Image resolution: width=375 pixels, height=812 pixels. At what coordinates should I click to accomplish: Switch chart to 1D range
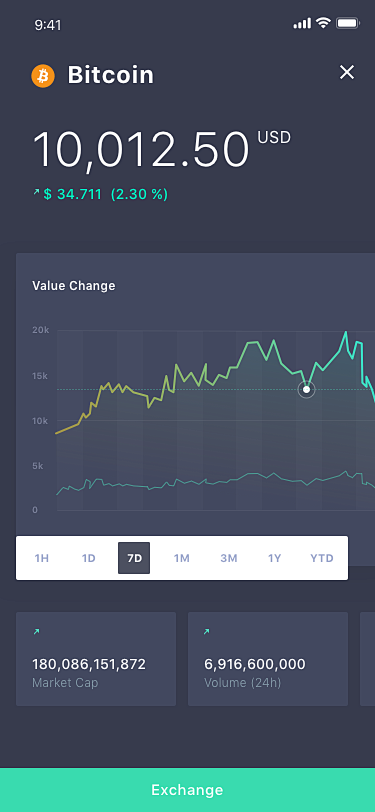[x=89, y=558]
